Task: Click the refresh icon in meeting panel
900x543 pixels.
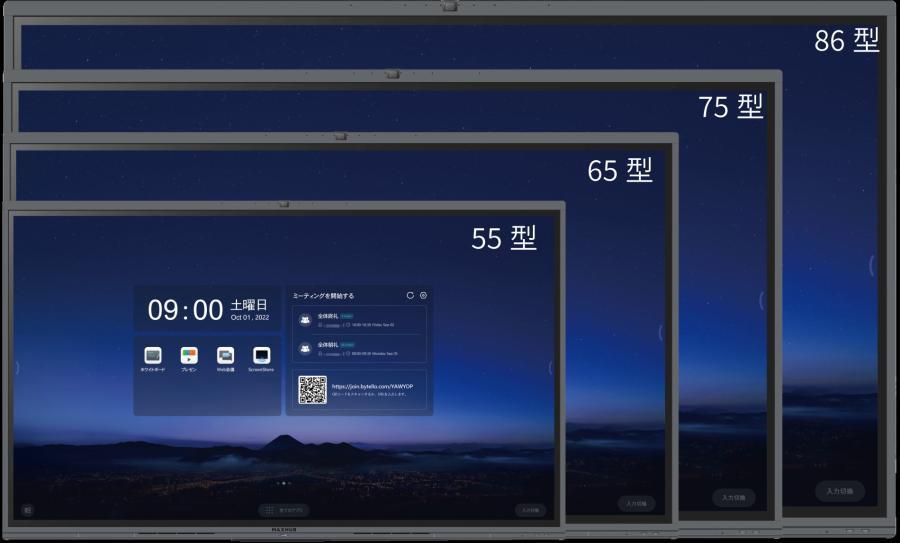Action: pyautogui.click(x=410, y=295)
